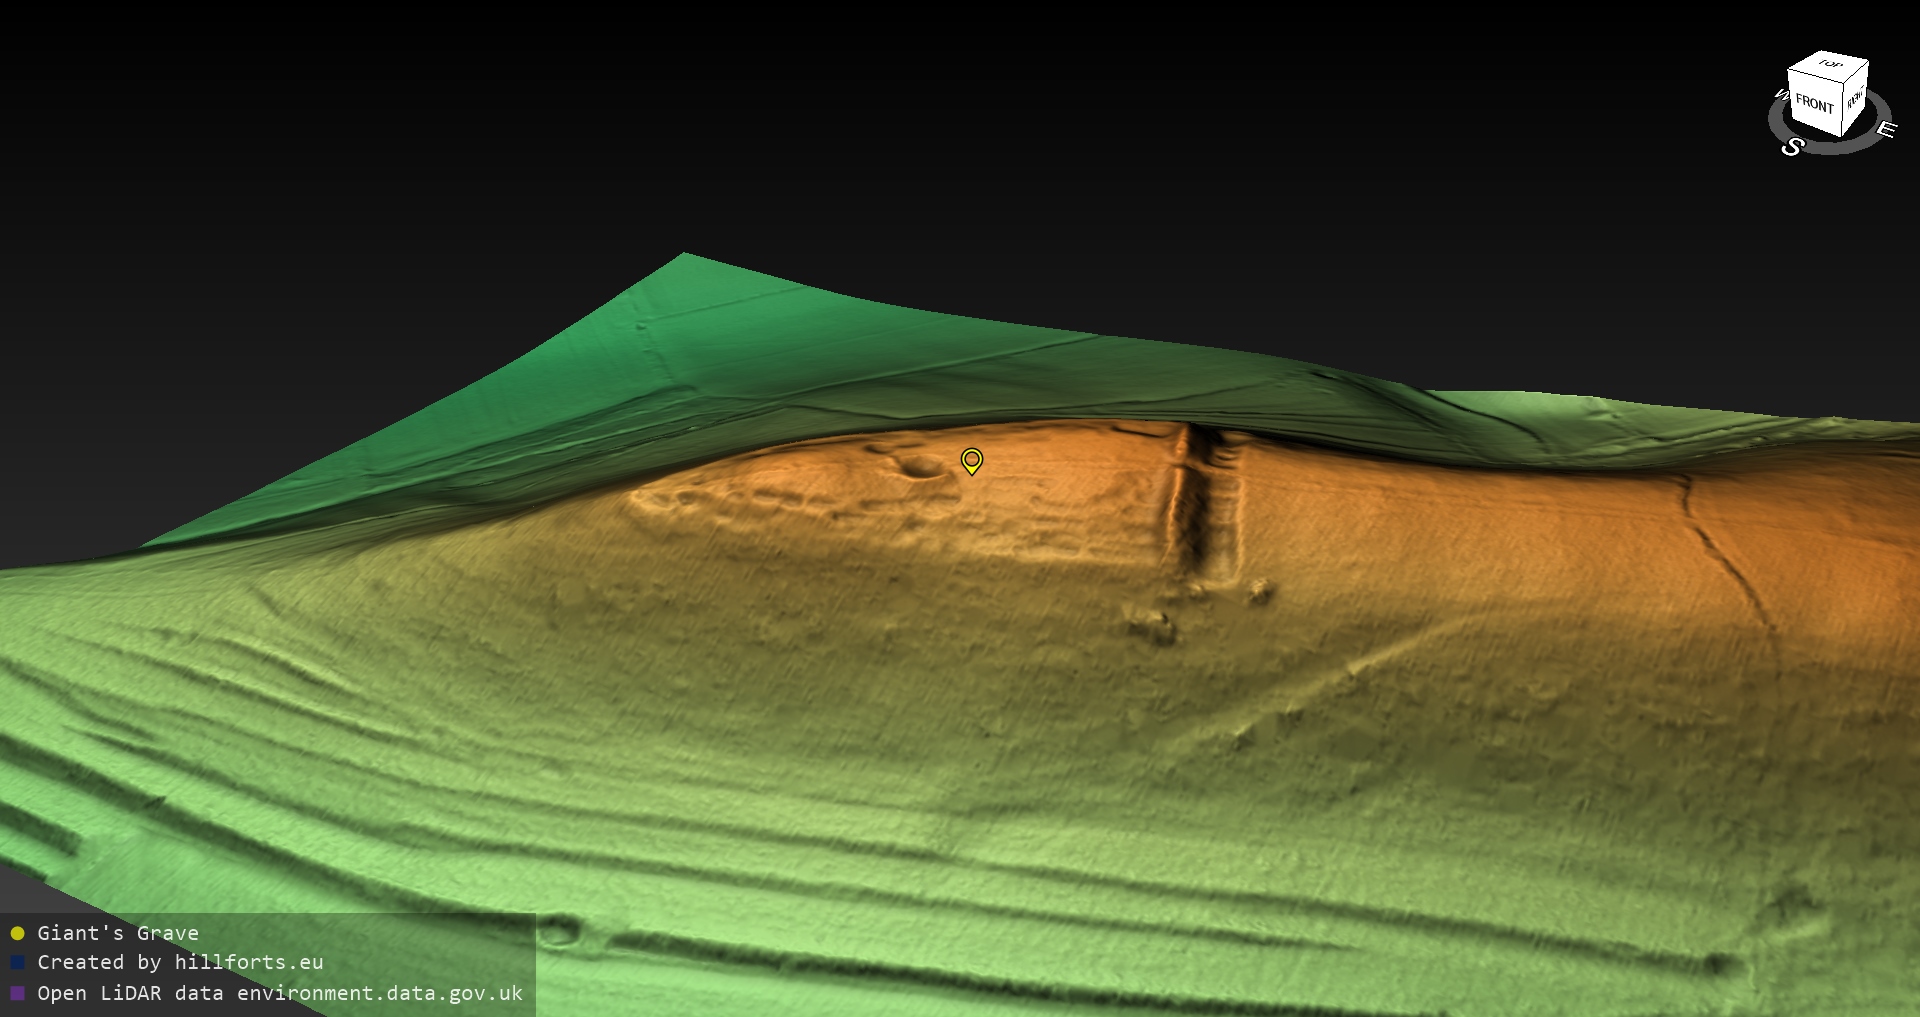Click the S compass letter
The width and height of the screenshot is (1920, 1017).
pyautogui.click(x=1792, y=147)
